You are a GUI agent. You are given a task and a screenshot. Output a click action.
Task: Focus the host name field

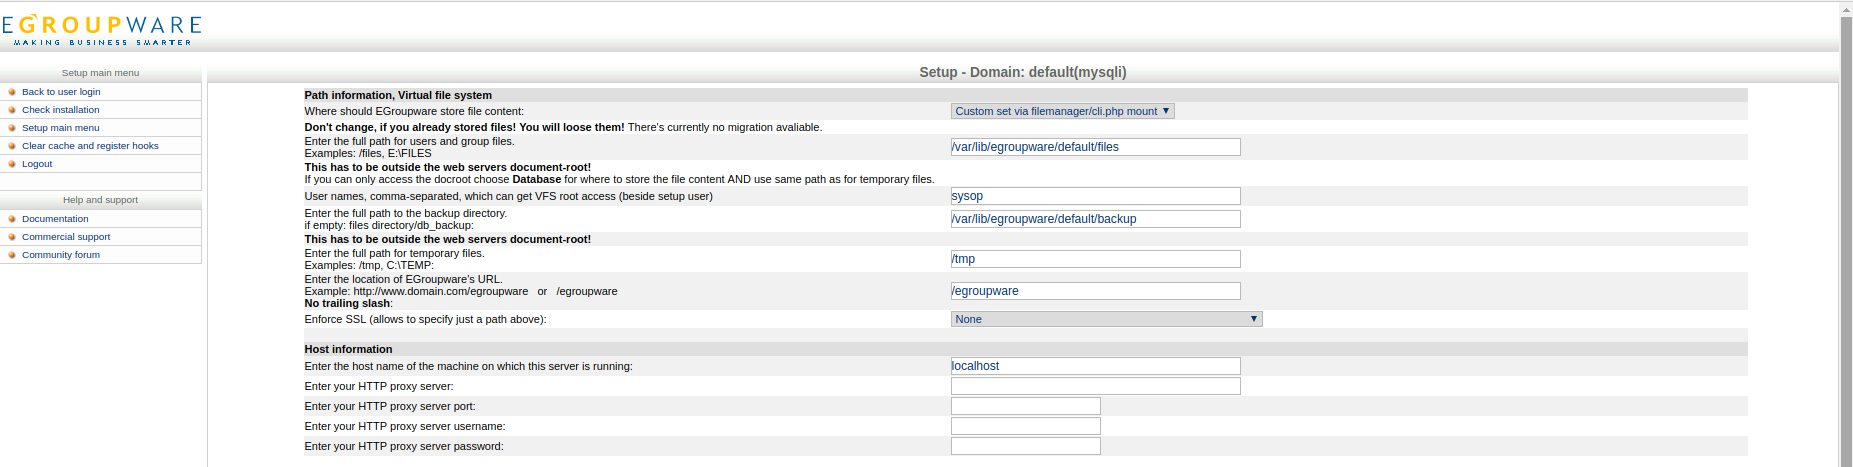1095,366
